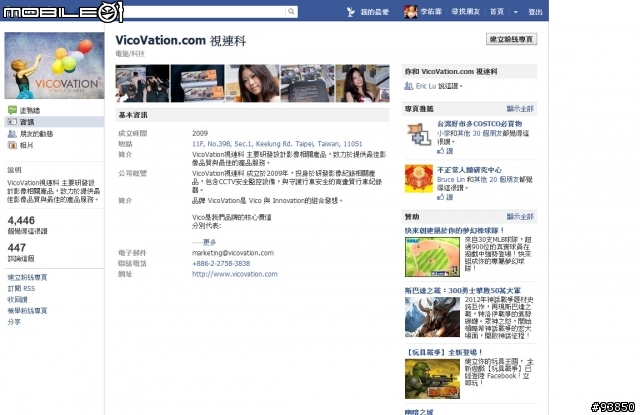Click the 447 talking-about count
The width and height of the screenshot is (640, 415).
17,248
